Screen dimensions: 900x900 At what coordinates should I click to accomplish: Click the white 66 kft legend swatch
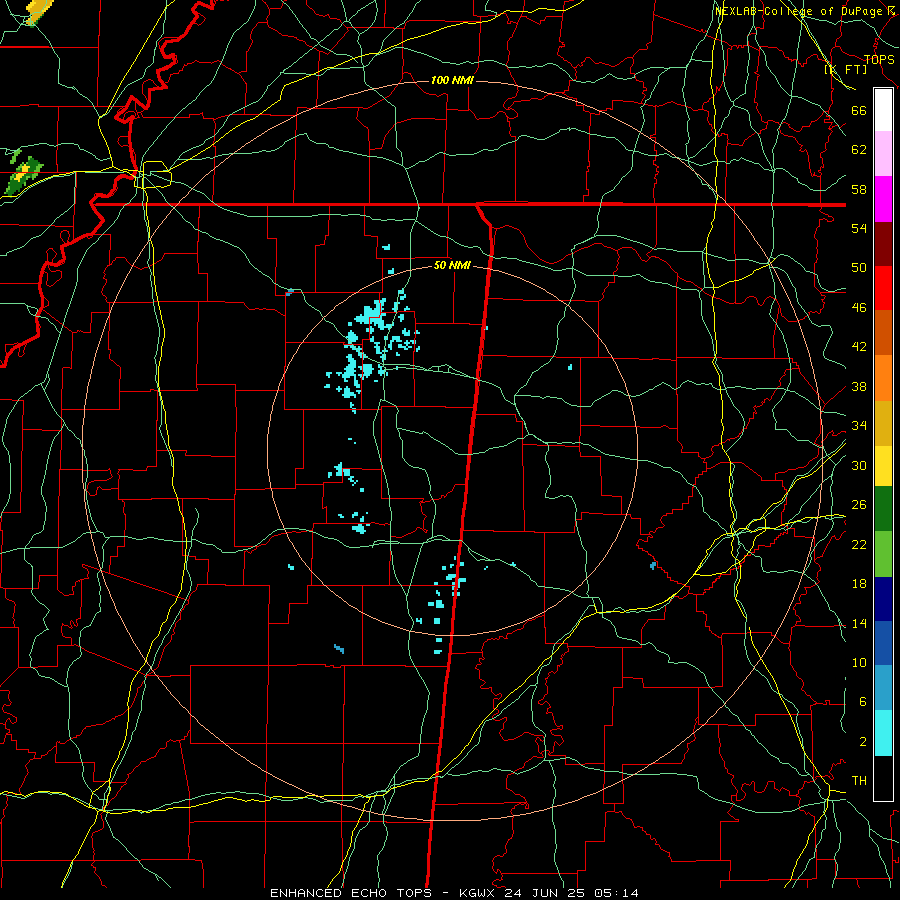tap(883, 110)
